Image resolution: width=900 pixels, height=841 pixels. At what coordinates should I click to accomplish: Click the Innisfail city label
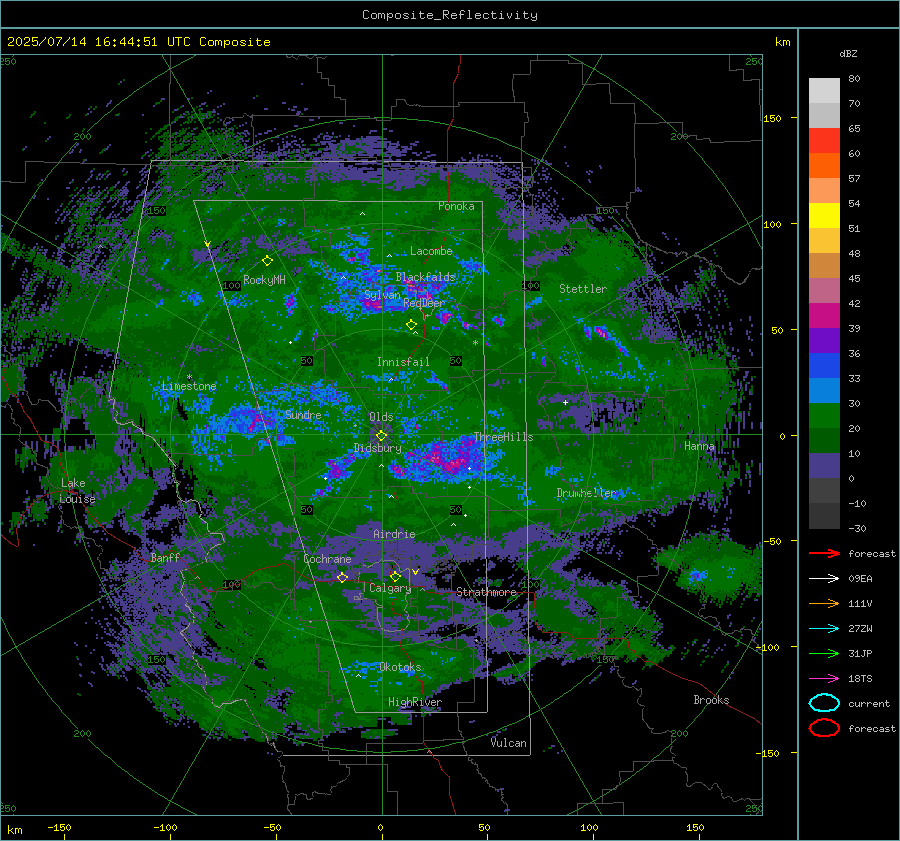(403, 362)
